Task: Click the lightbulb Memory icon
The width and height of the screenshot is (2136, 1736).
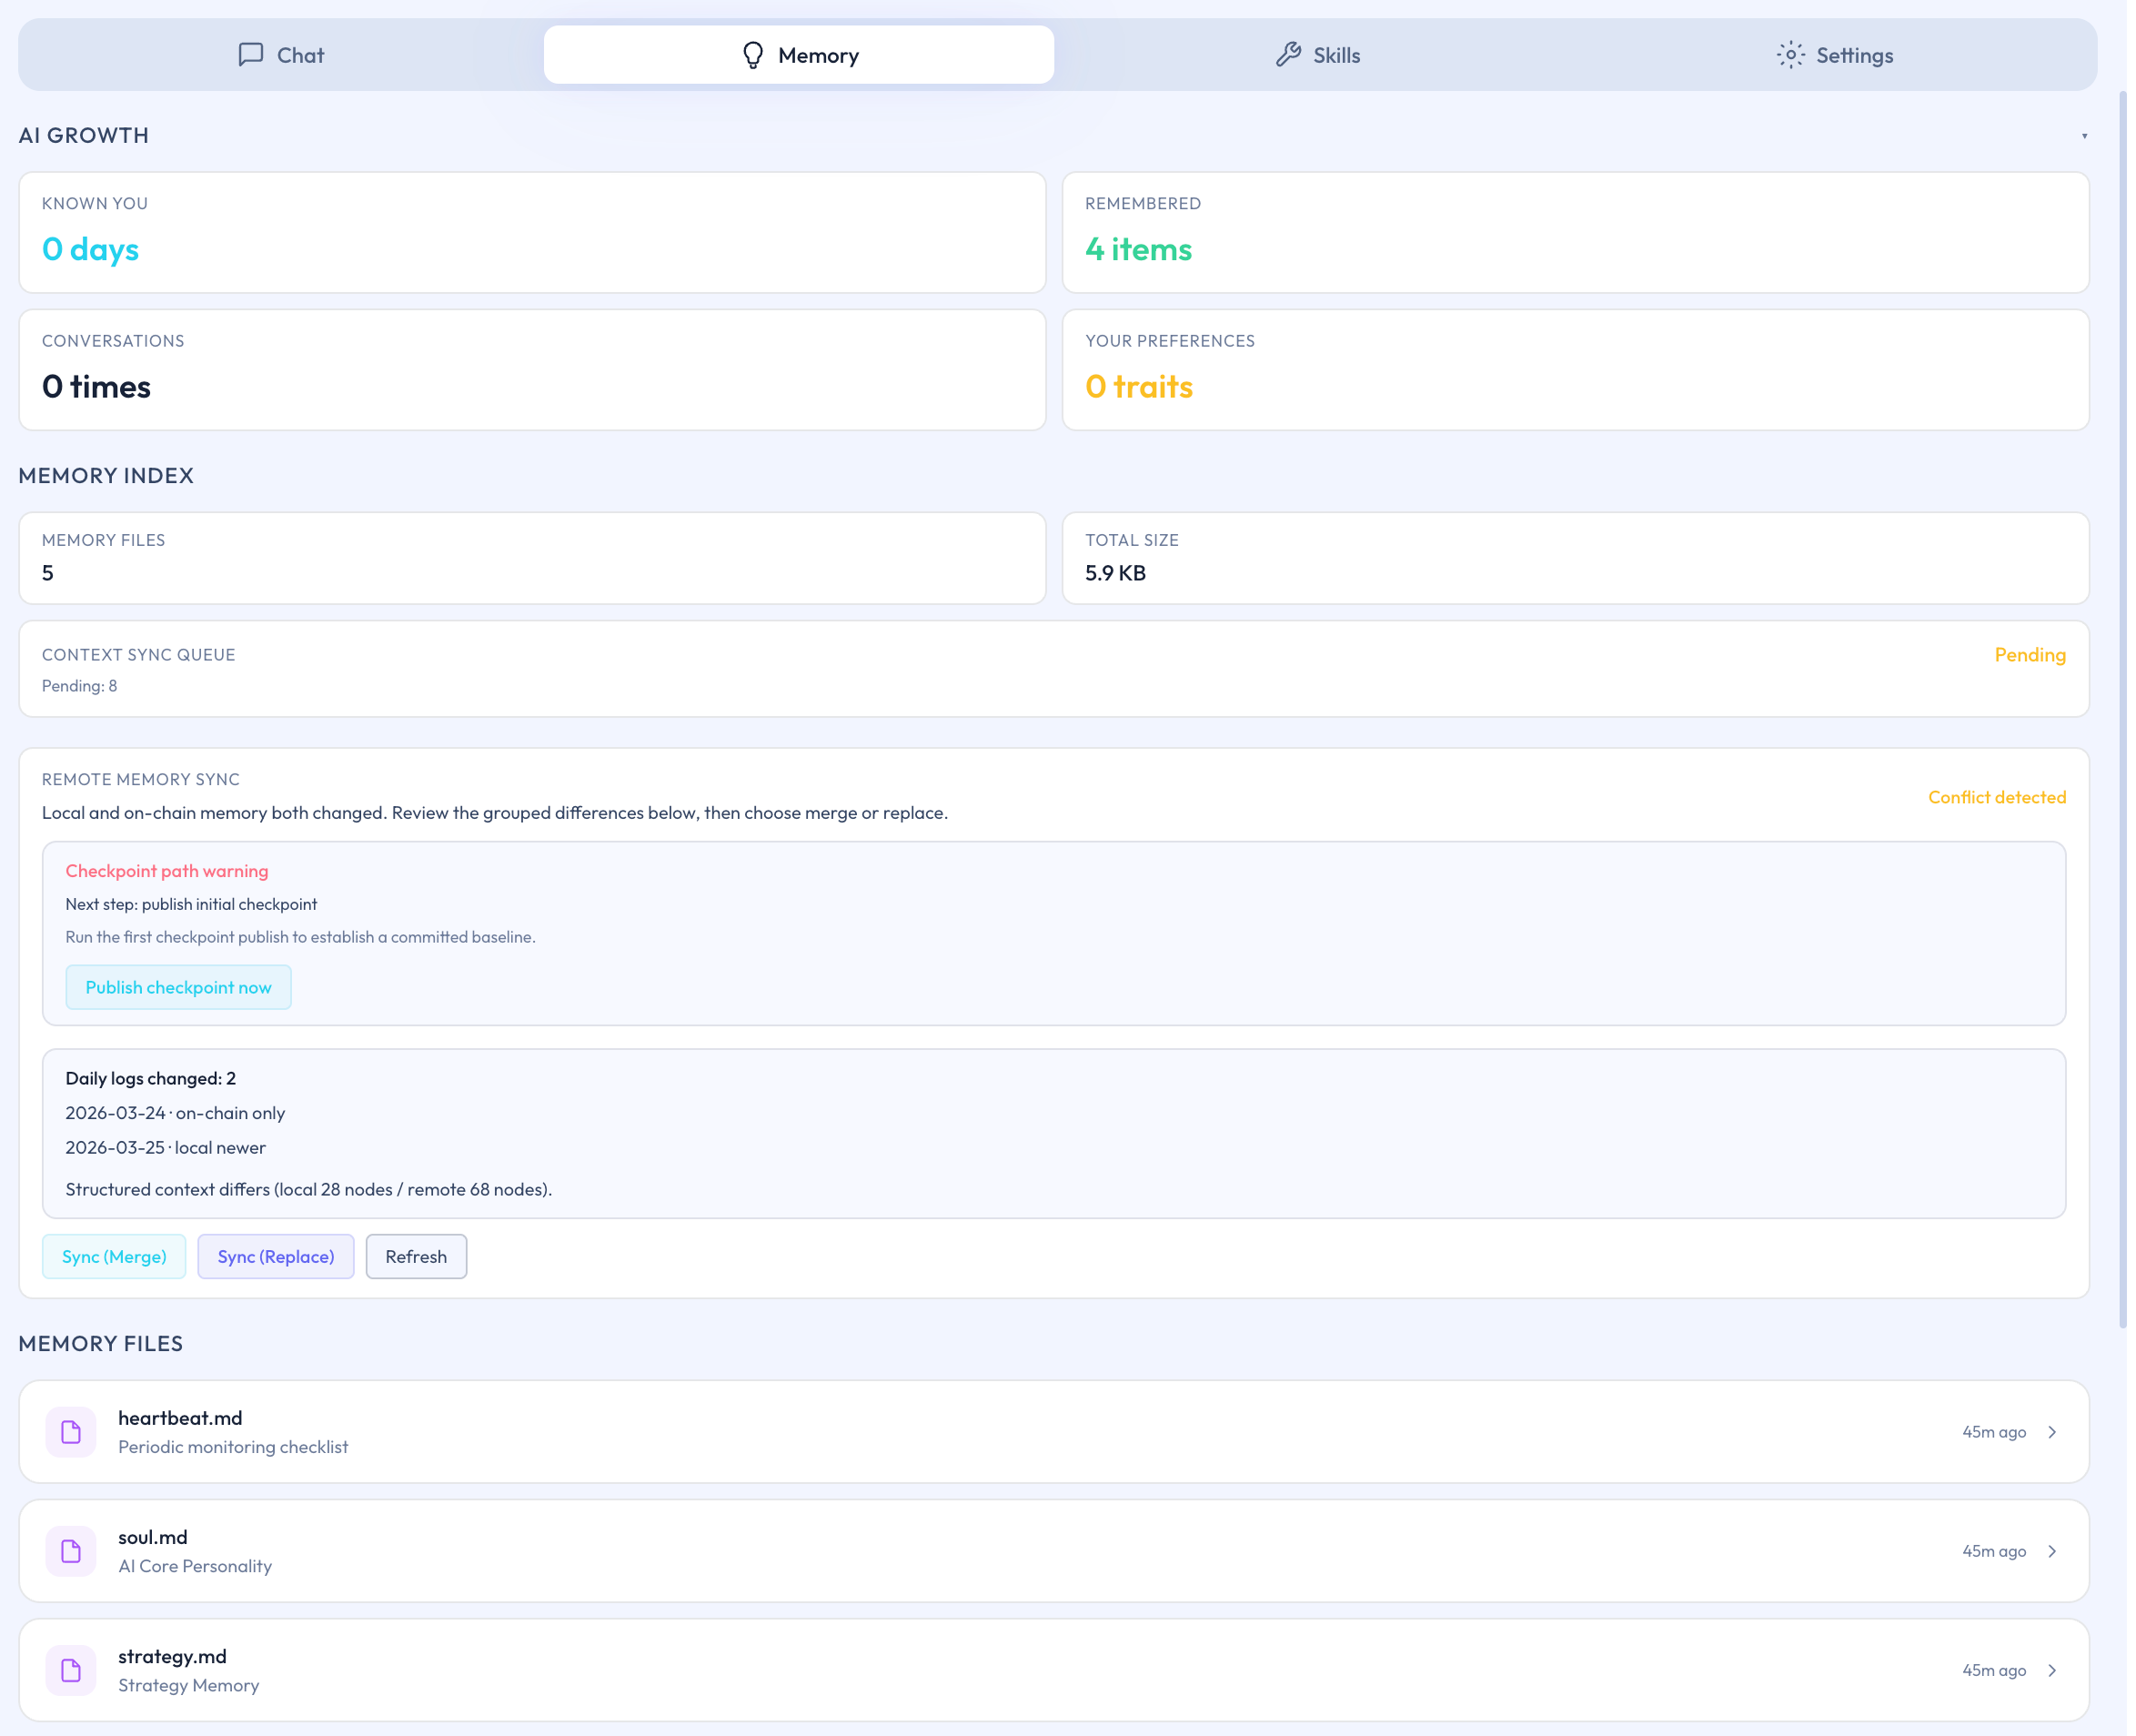Action: [753, 55]
